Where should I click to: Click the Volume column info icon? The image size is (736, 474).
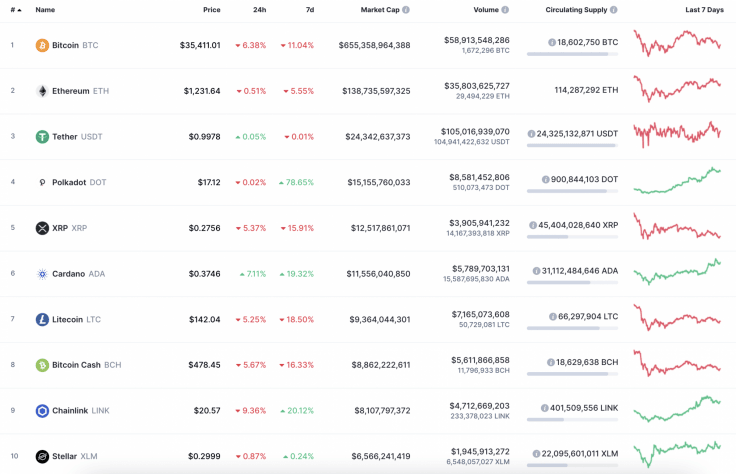click(x=505, y=10)
